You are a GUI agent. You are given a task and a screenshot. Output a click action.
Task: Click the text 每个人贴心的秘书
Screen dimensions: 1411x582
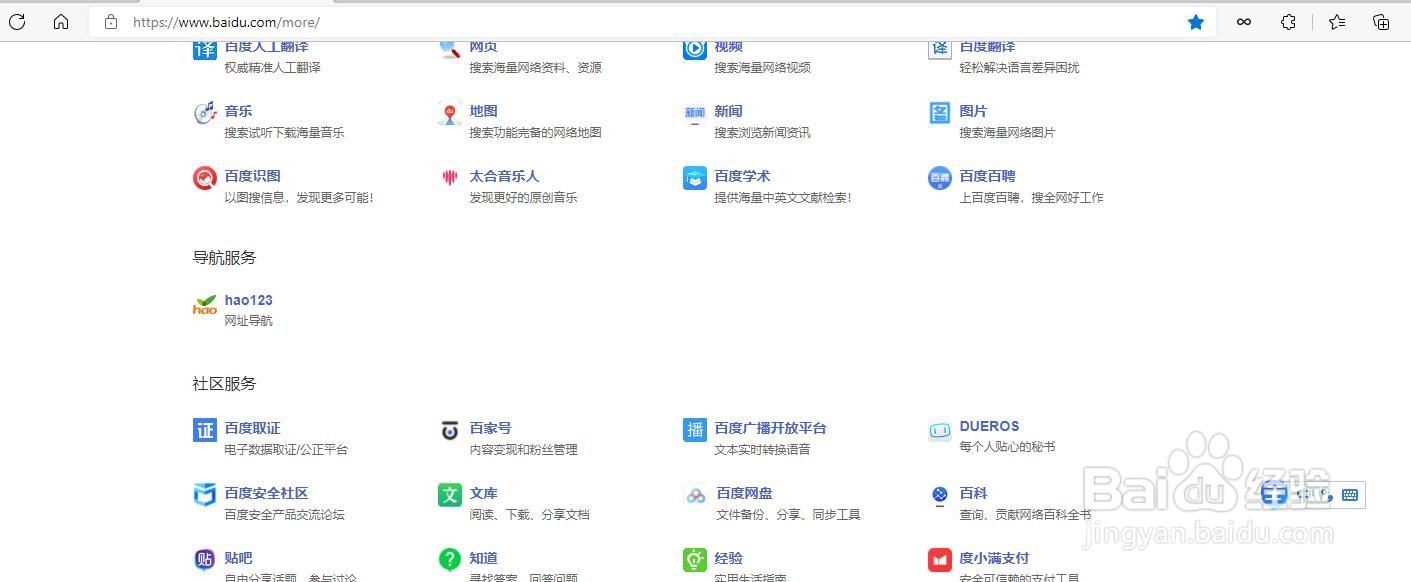tap(1007, 447)
